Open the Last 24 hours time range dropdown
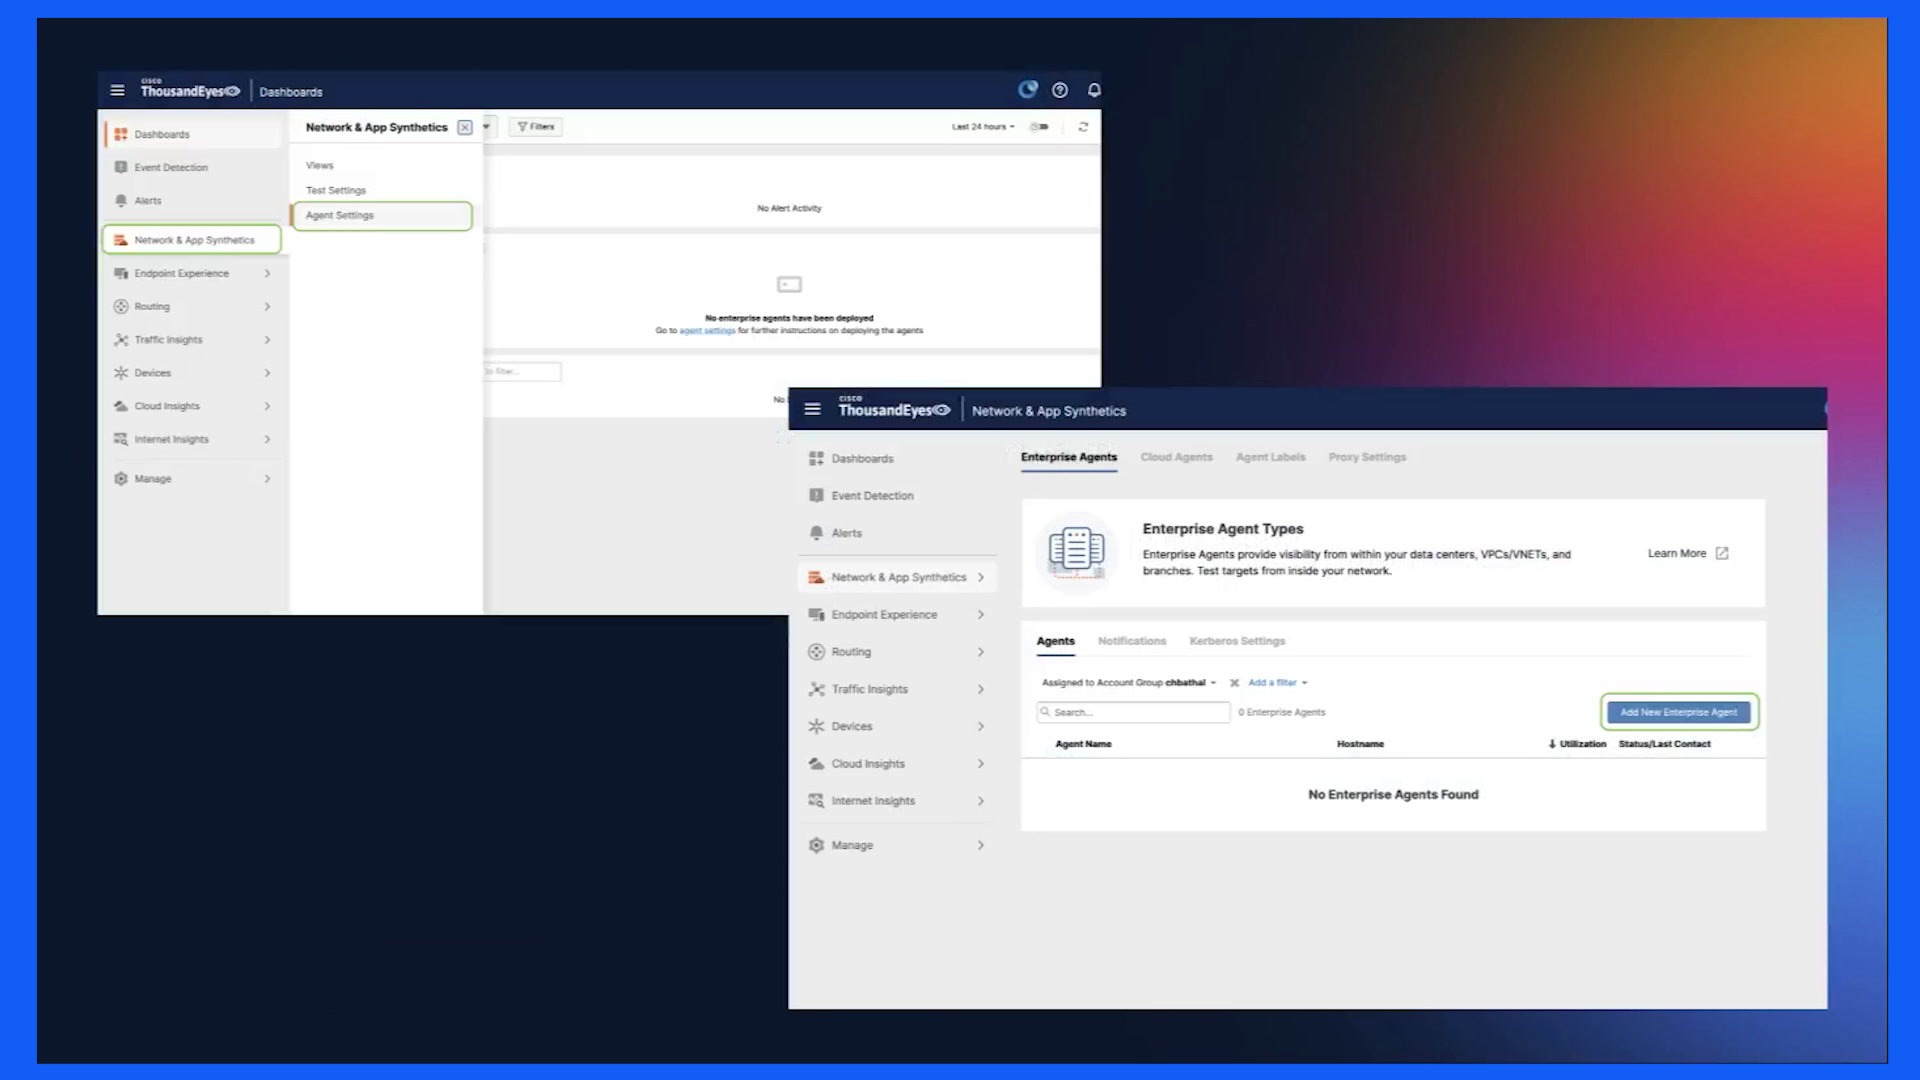Screen dimensions: 1920x1080 [983, 127]
